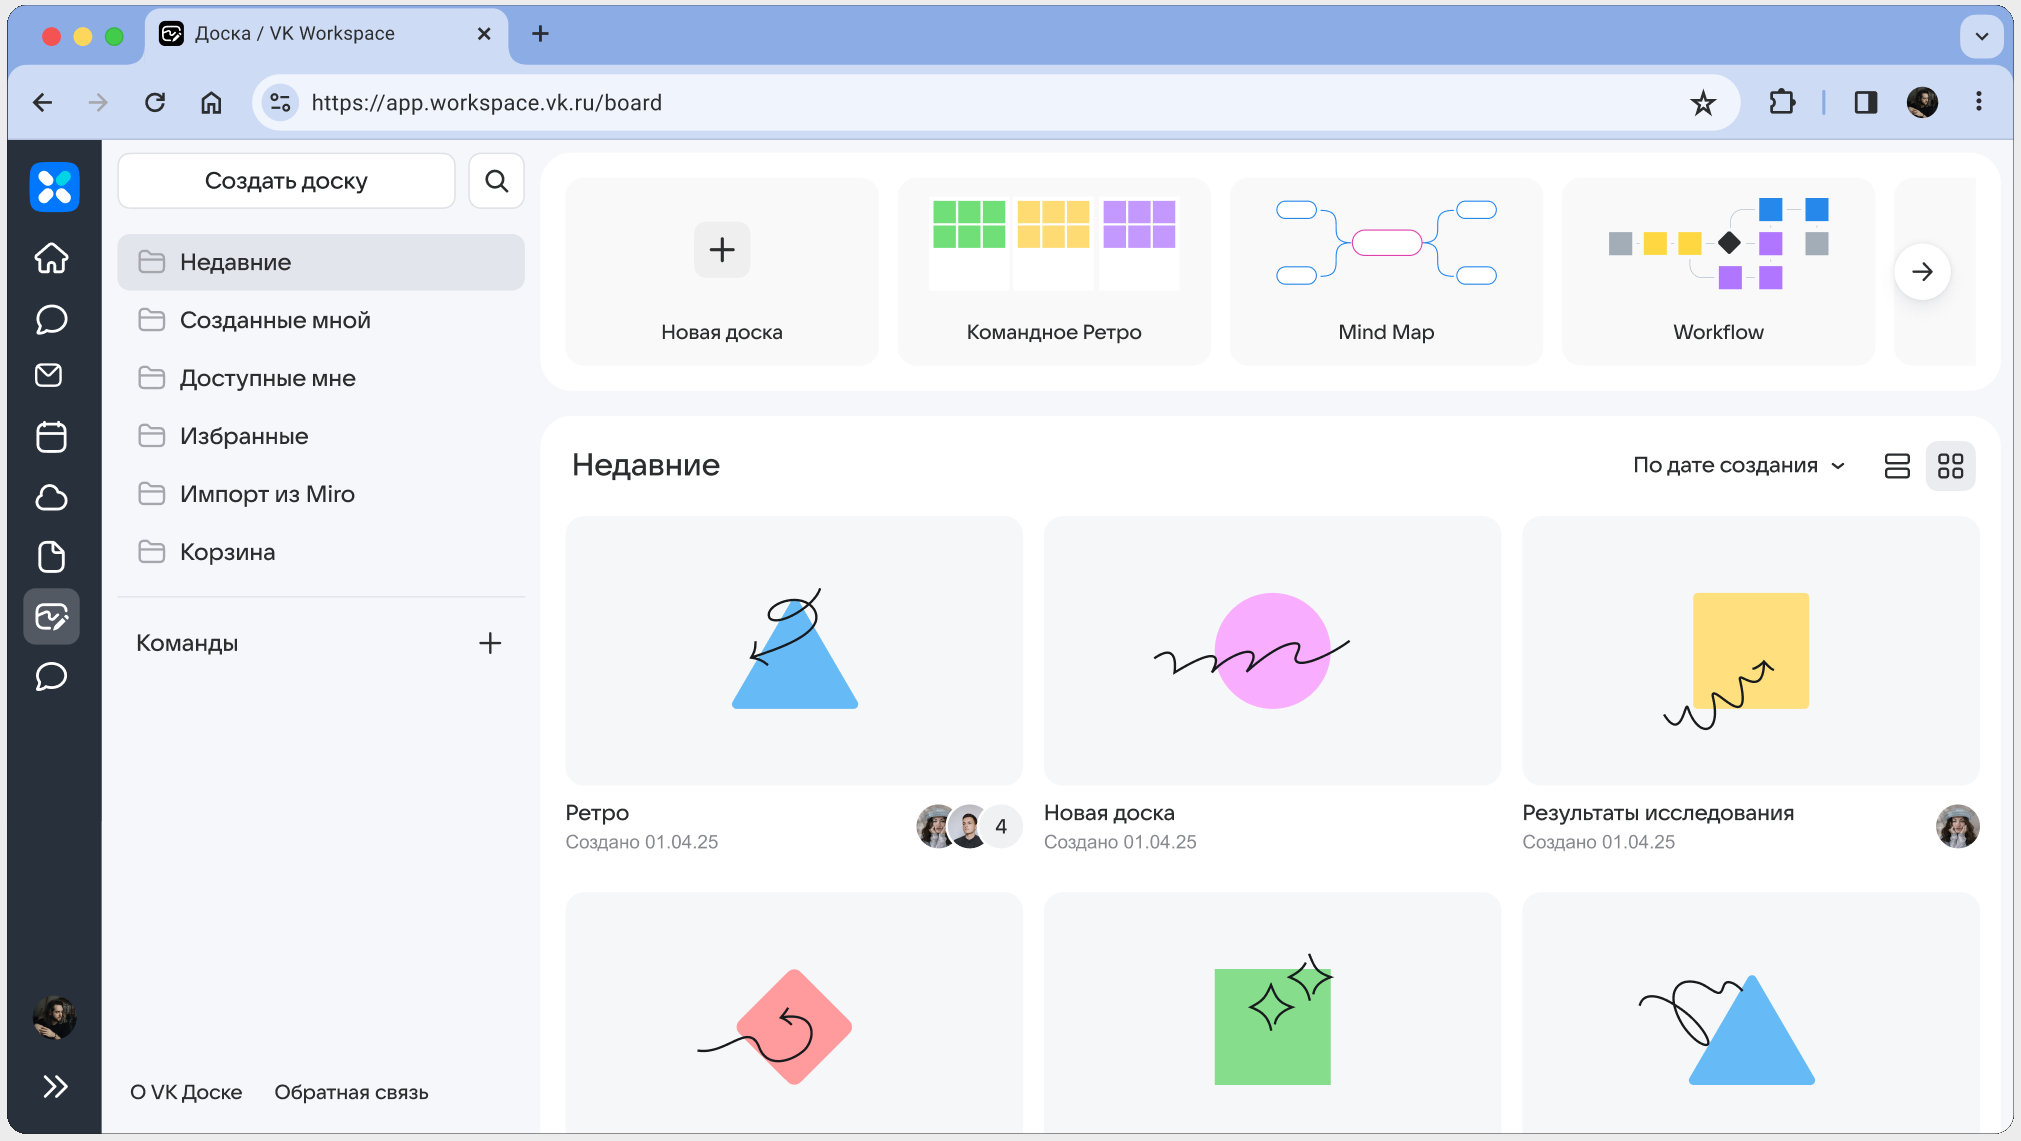The width and height of the screenshot is (2021, 1141).
Task: Add a new team with plus icon
Action: tap(490, 643)
